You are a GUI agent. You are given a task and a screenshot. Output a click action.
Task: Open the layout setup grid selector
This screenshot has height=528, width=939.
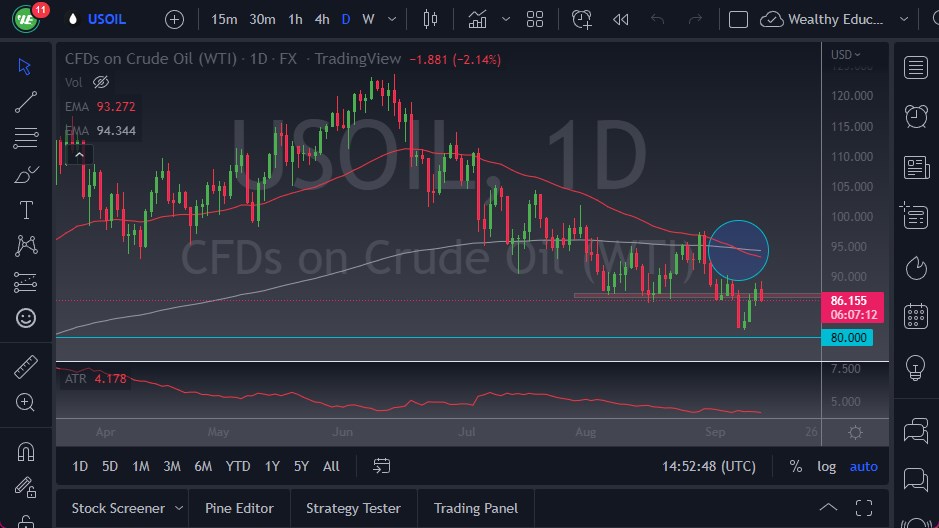[535, 19]
